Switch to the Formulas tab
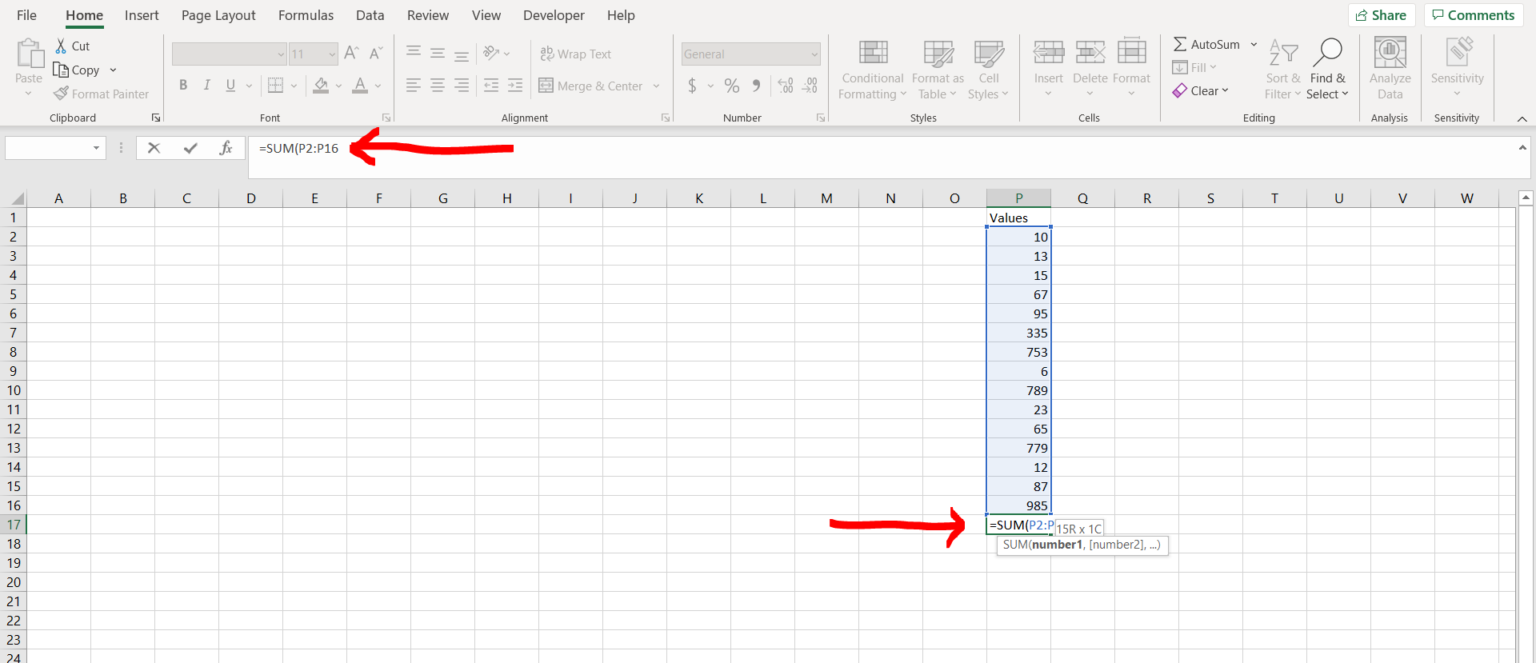This screenshot has width=1536, height=663. [x=306, y=15]
